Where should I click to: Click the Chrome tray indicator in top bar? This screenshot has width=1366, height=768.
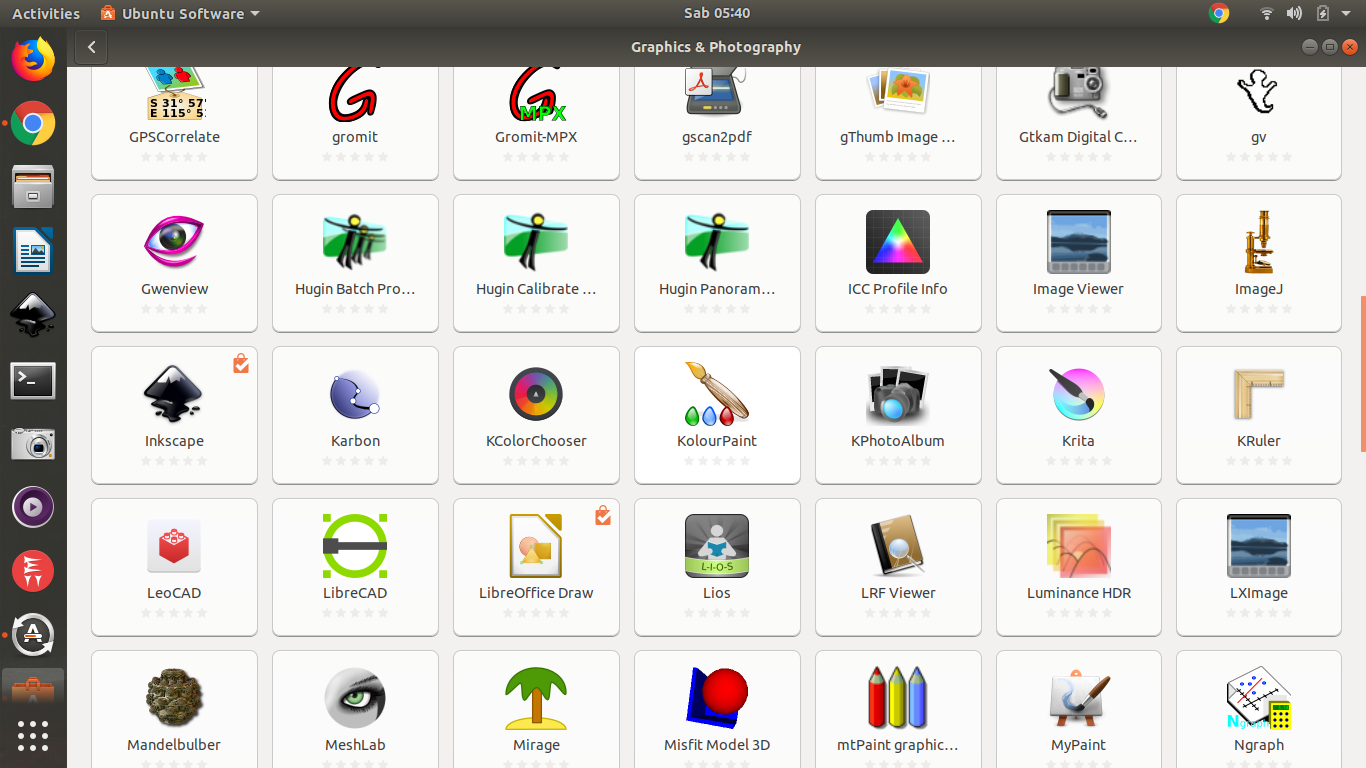click(x=1218, y=13)
